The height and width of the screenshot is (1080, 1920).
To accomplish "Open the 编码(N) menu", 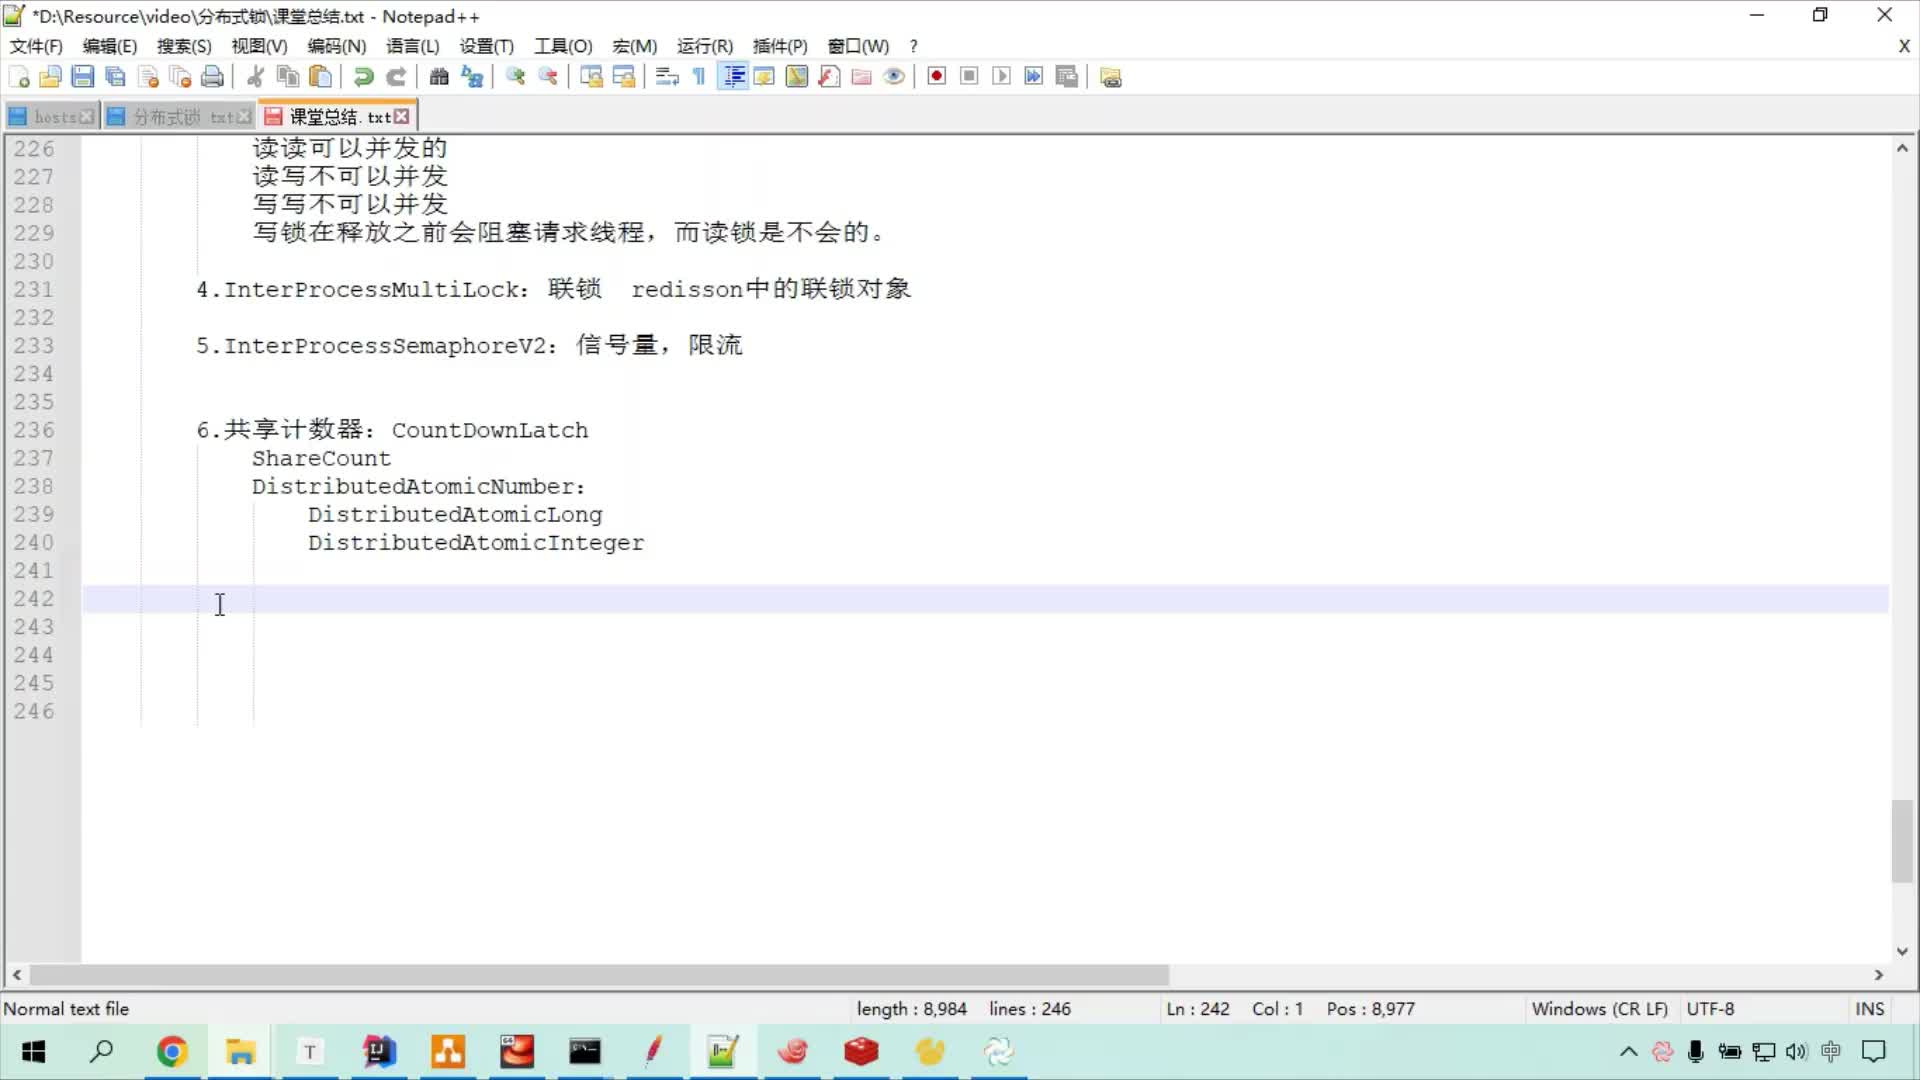I will click(x=337, y=46).
